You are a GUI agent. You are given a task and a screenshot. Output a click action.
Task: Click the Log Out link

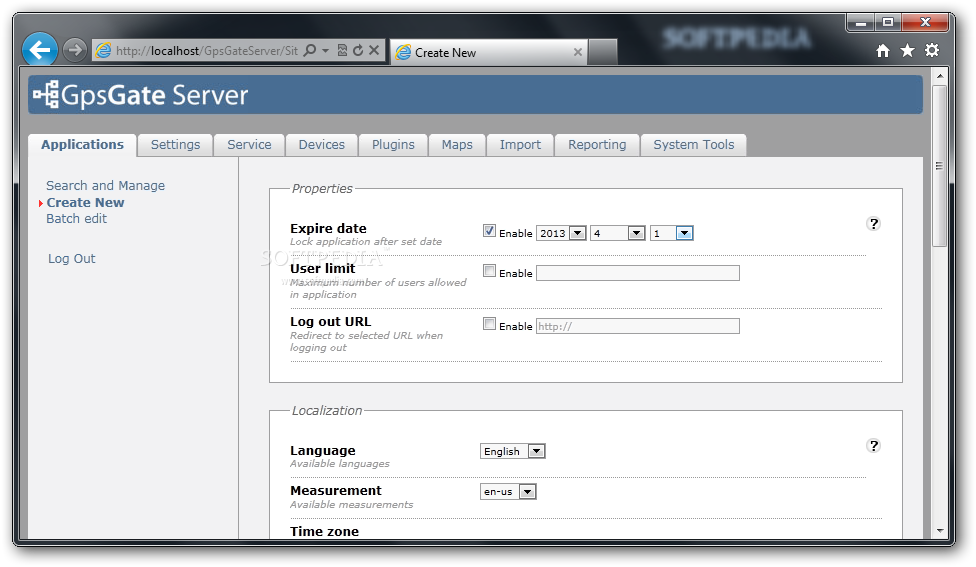pyautogui.click(x=72, y=258)
